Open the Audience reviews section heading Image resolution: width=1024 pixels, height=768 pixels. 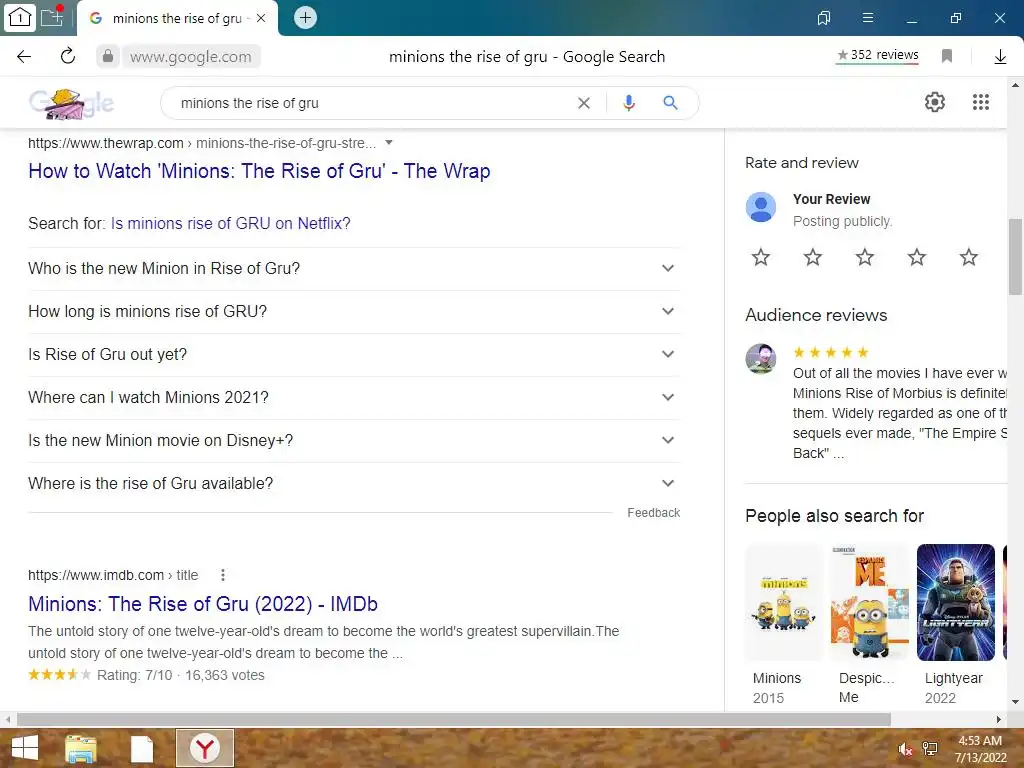pyautogui.click(x=816, y=315)
